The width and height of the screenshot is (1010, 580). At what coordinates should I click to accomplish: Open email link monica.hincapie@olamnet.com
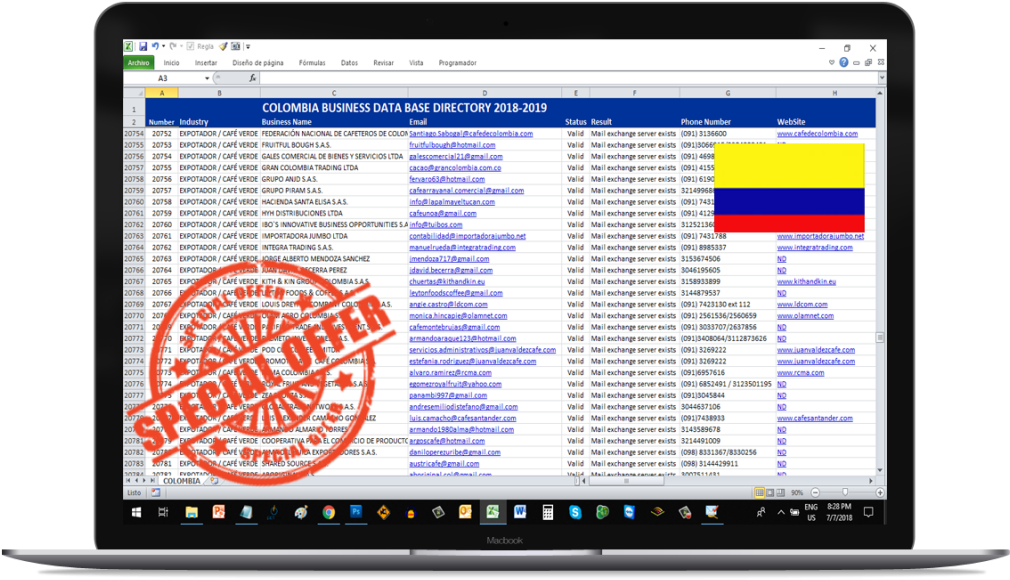tap(458, 316)
